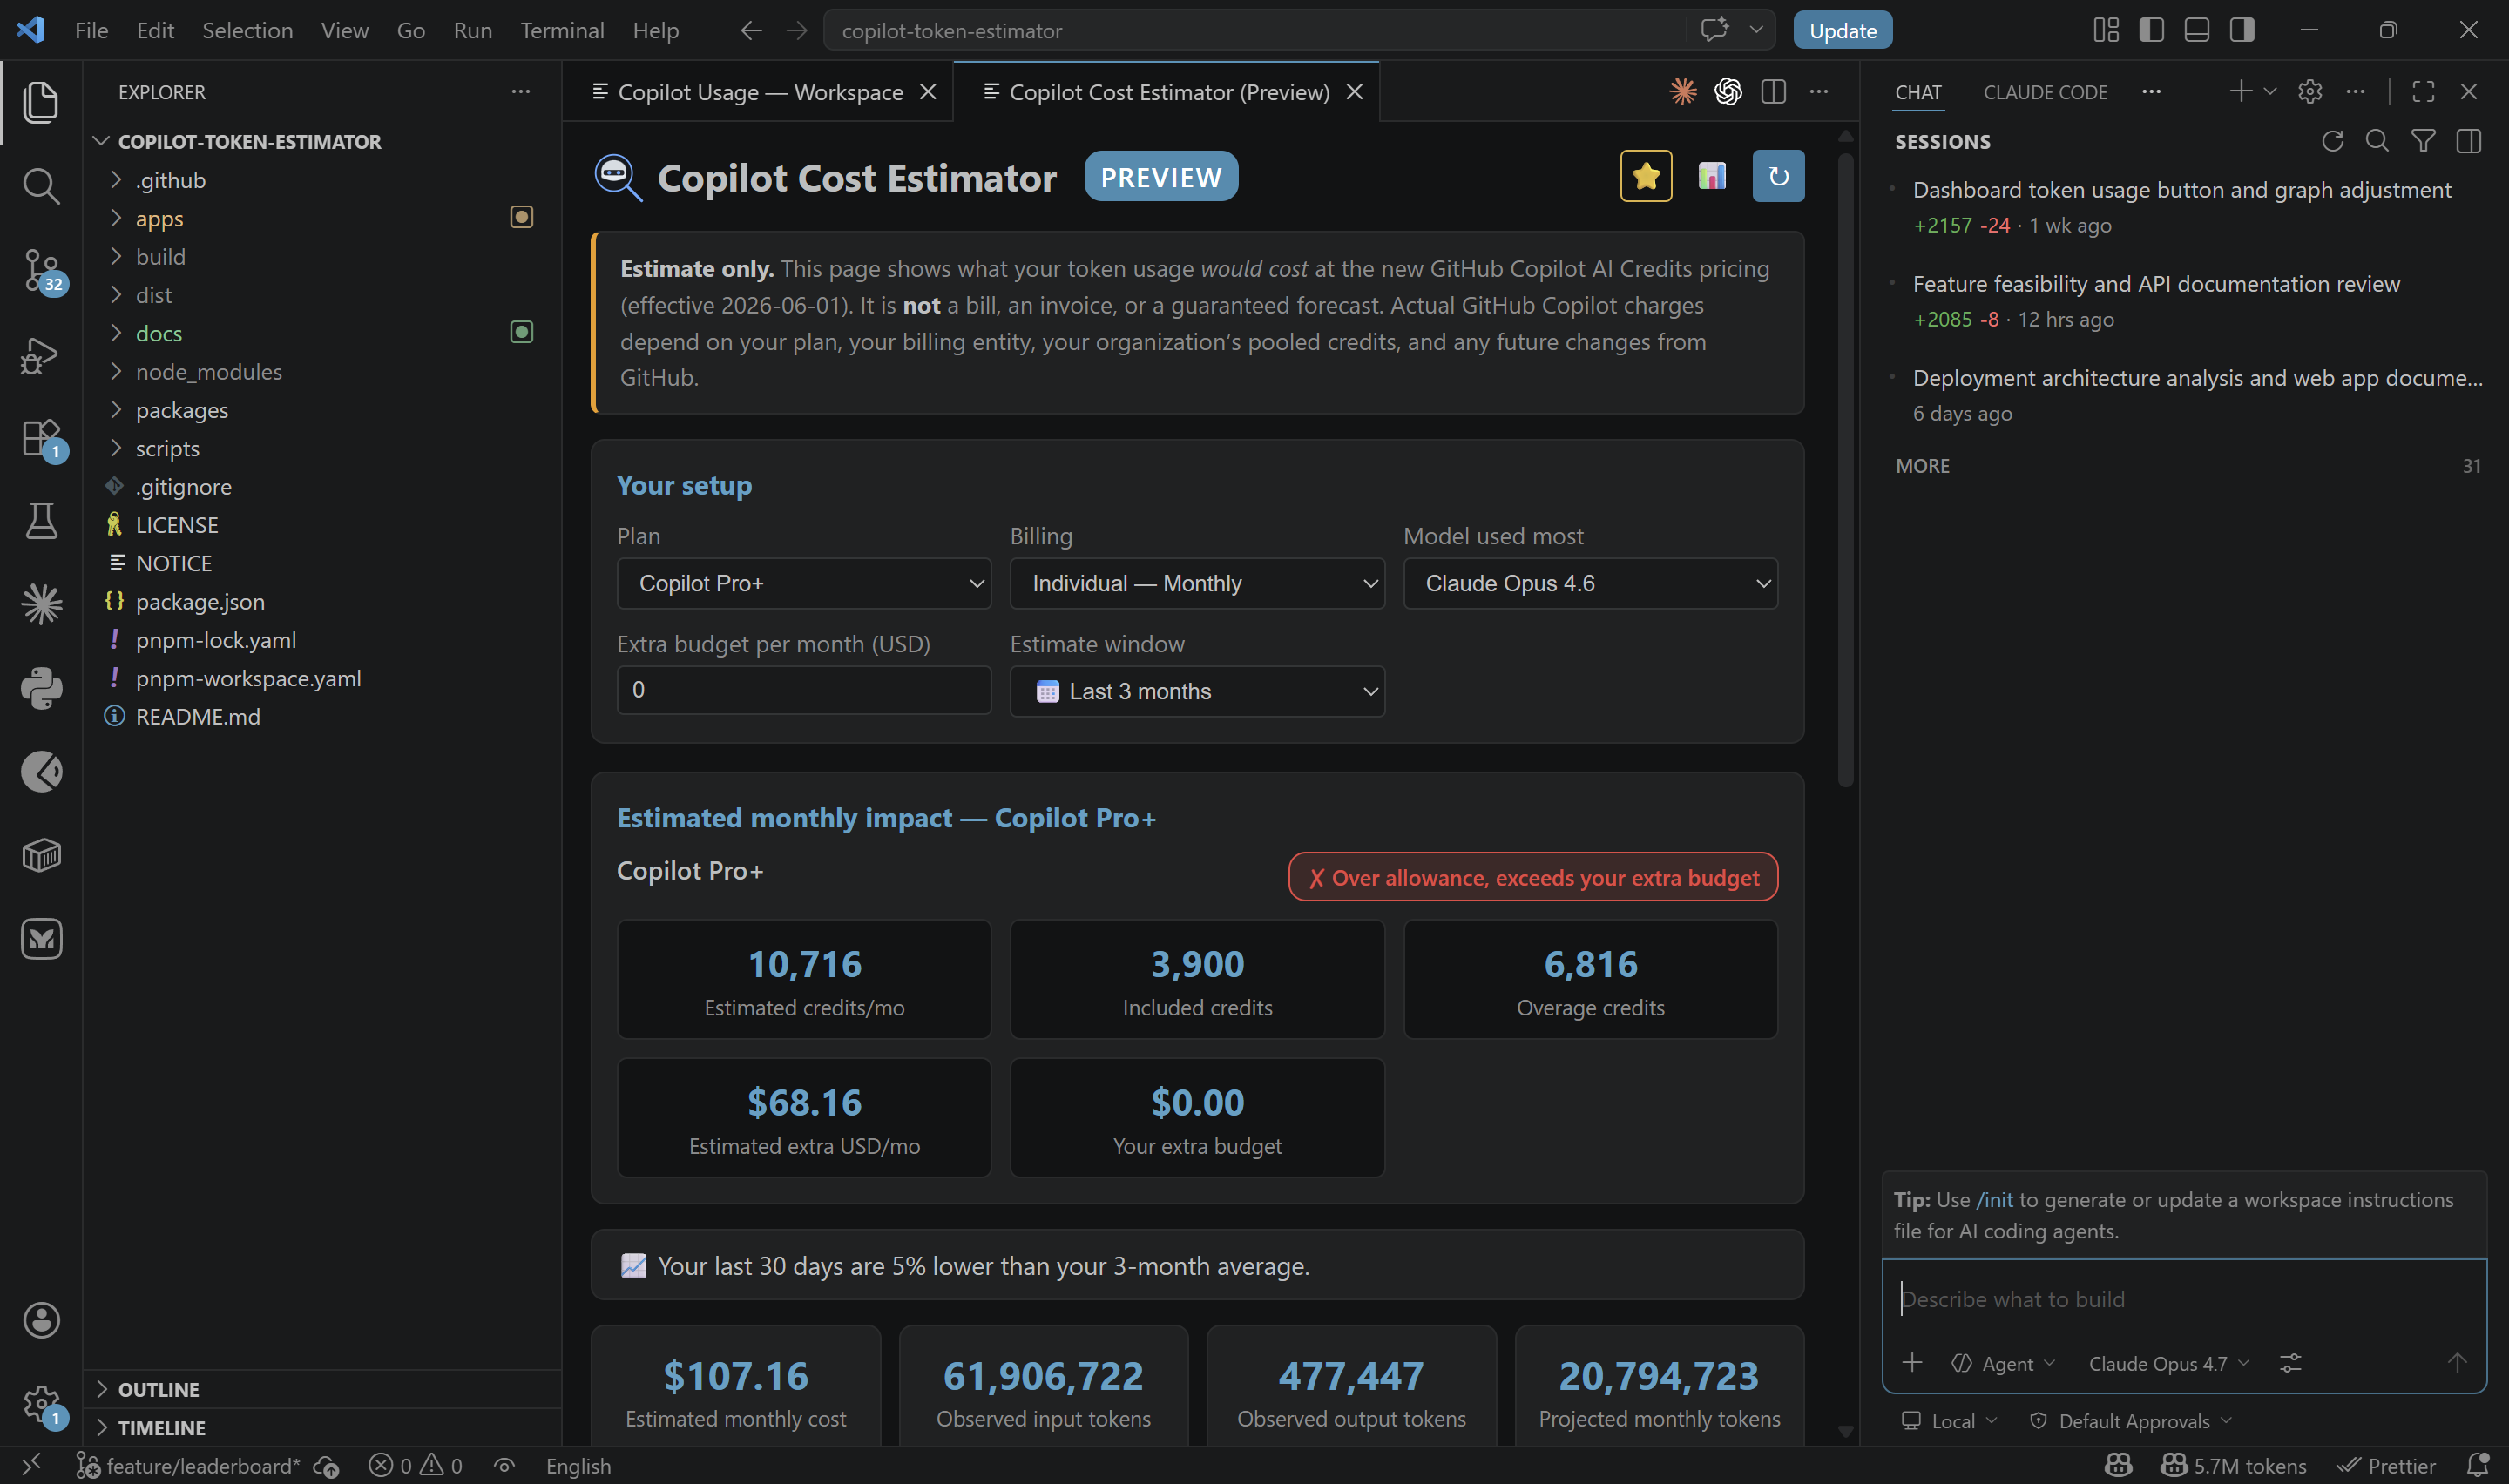Open the Plan dropdown showing Copilot Pro+
The image size is (2509, 1484).
coord(804,583)
